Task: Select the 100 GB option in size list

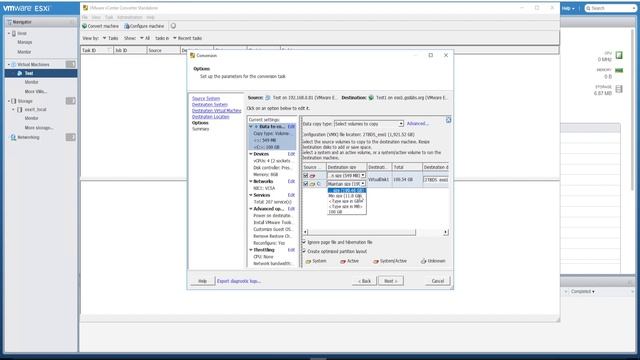Action: (x=347, y=212)
